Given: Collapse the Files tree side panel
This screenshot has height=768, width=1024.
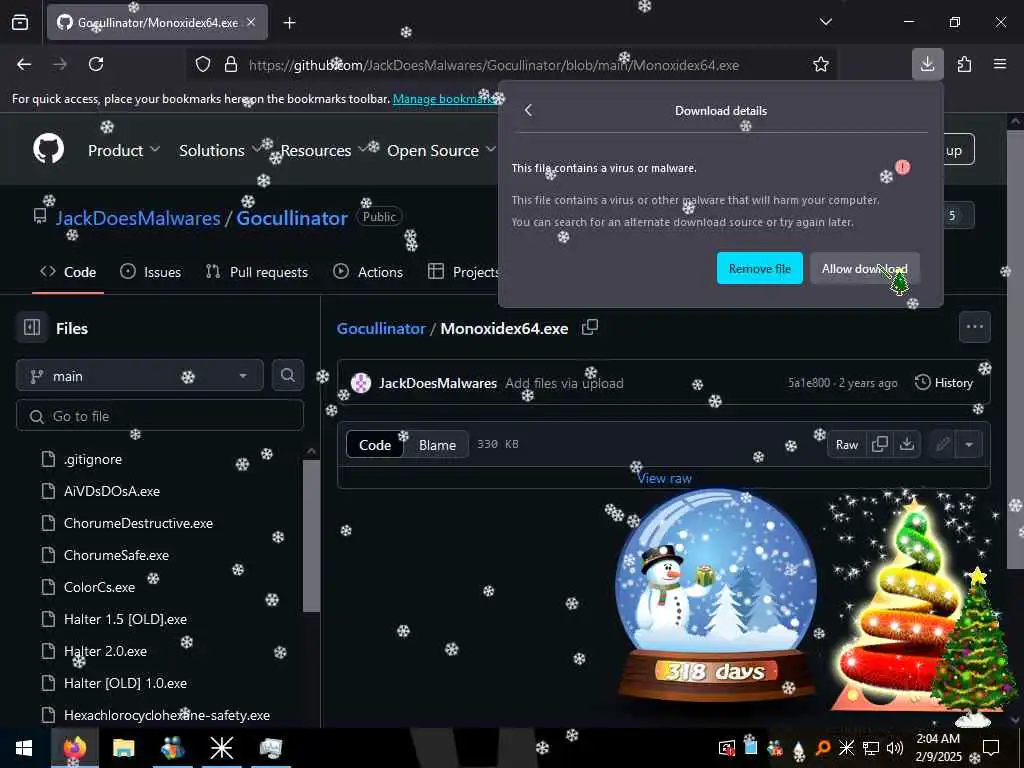Looking at the screenshot, I should coord(32,328).
